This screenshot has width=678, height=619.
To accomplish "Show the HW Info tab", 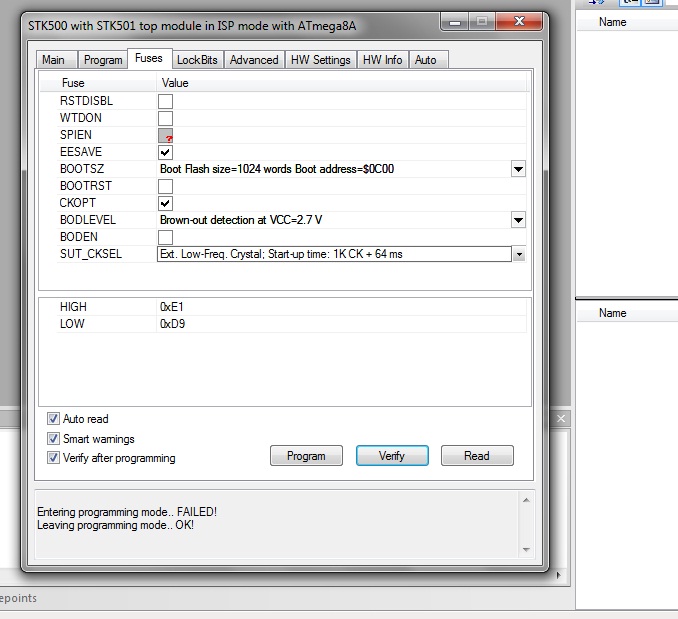I will coord(383,60).
